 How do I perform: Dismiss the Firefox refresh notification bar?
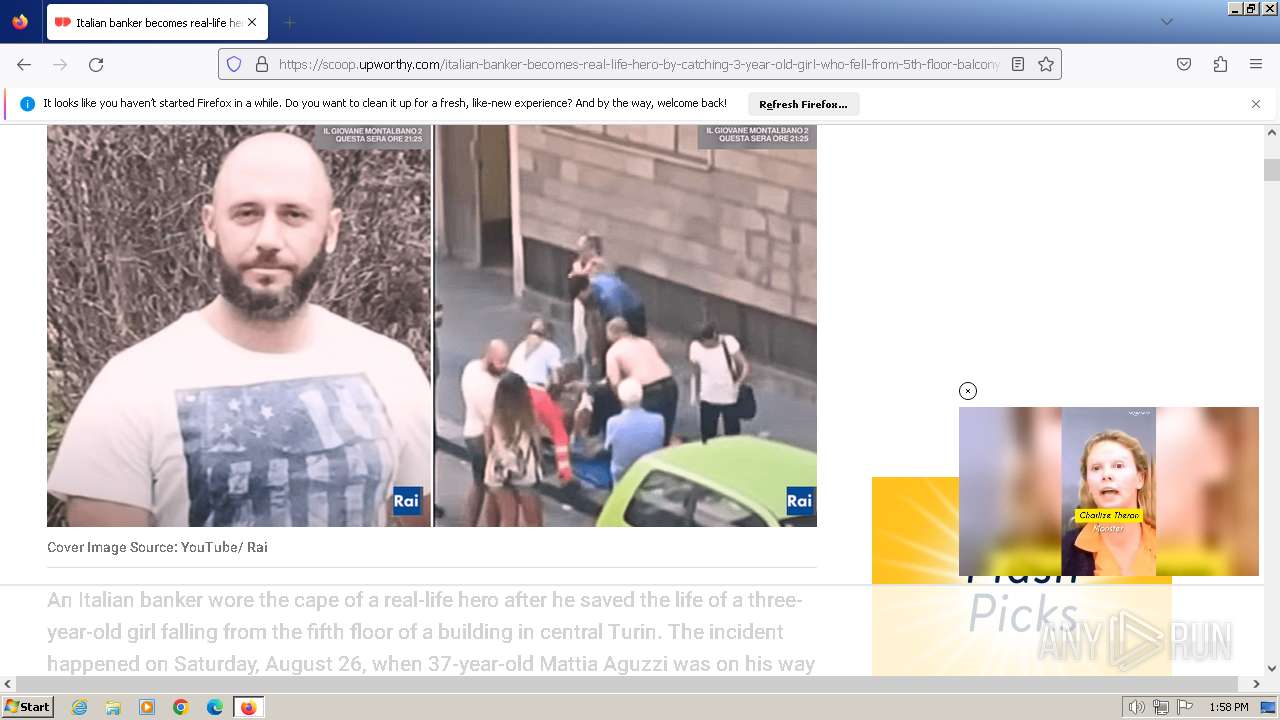click(1256, 104)
